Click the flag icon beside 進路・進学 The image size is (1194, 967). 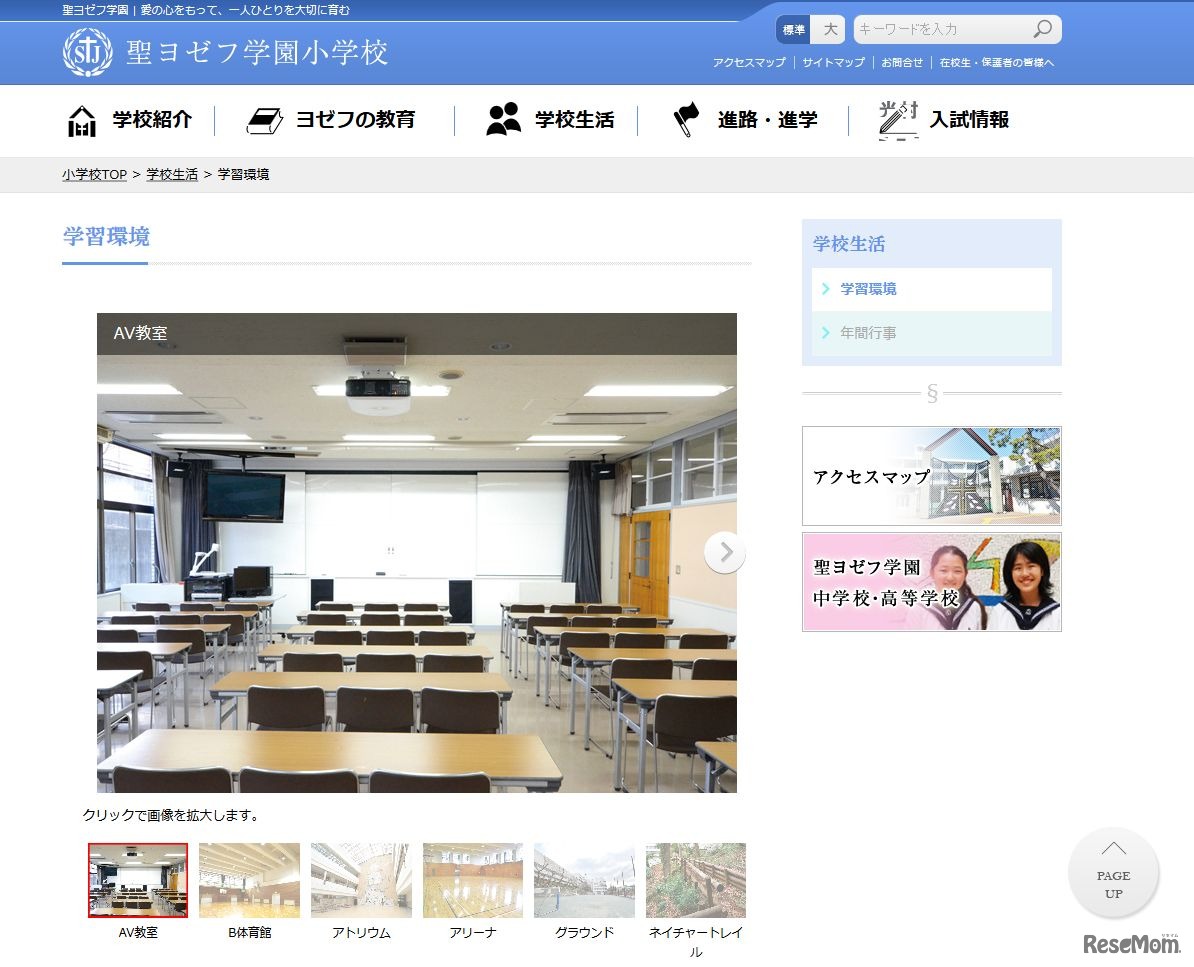(x=686, y=120)
